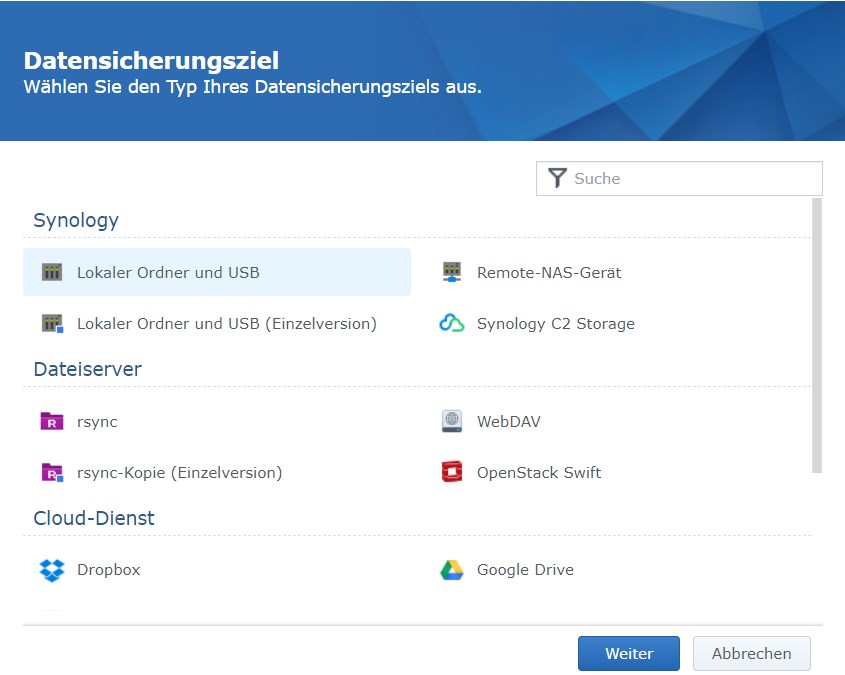
Task: Click the Google Drive logo icon
Action: pyautogui.click(x=452, y=570)
